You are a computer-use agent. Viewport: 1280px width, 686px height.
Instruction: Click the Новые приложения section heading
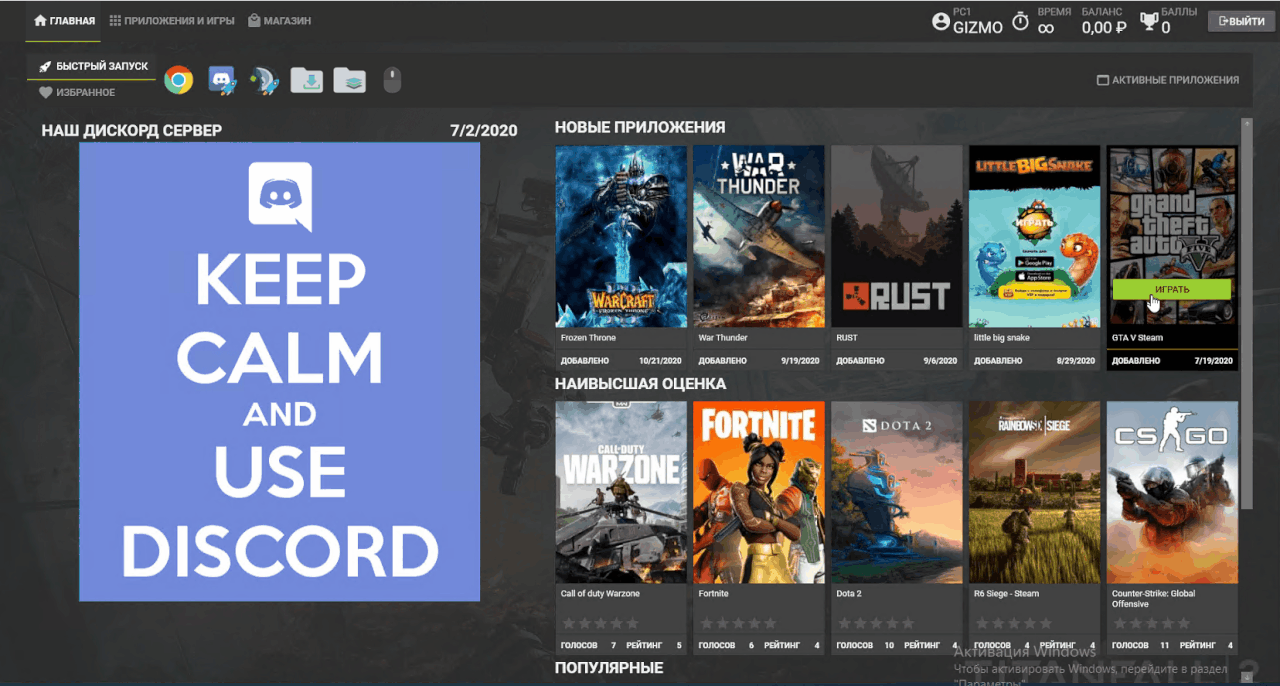click(640, 127)
